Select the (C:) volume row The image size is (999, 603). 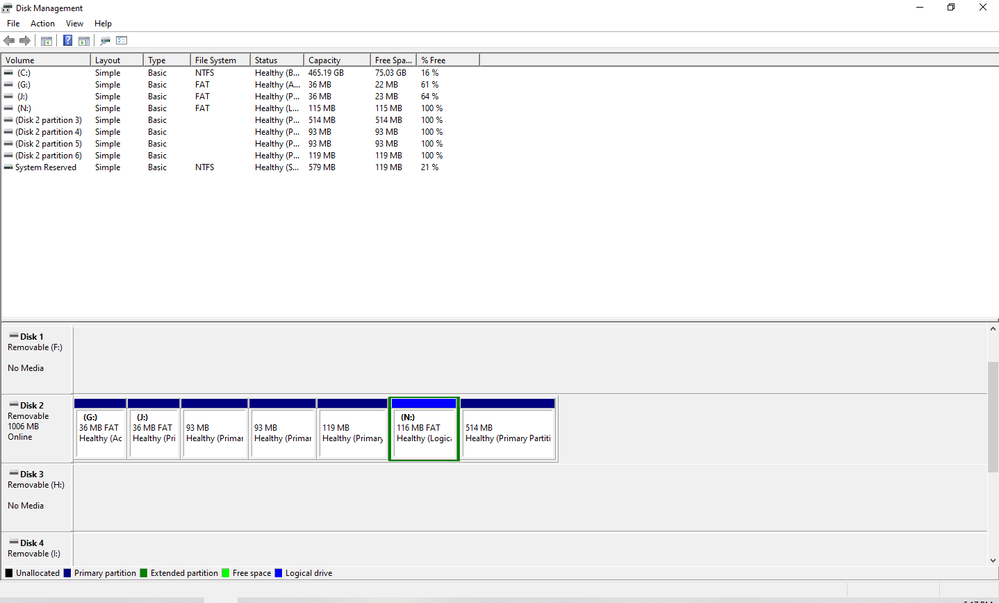tap(24, 73)
